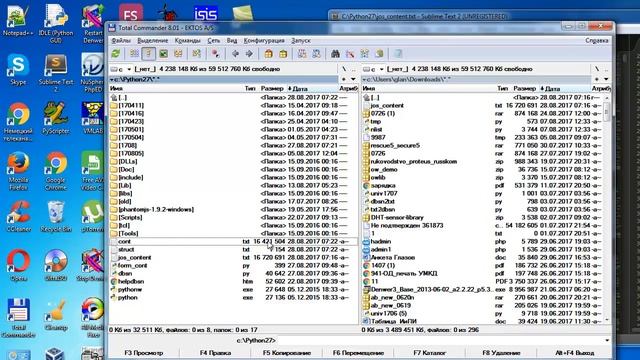Click Mozilla Firefox desktop icon

(x=18, y=171)
